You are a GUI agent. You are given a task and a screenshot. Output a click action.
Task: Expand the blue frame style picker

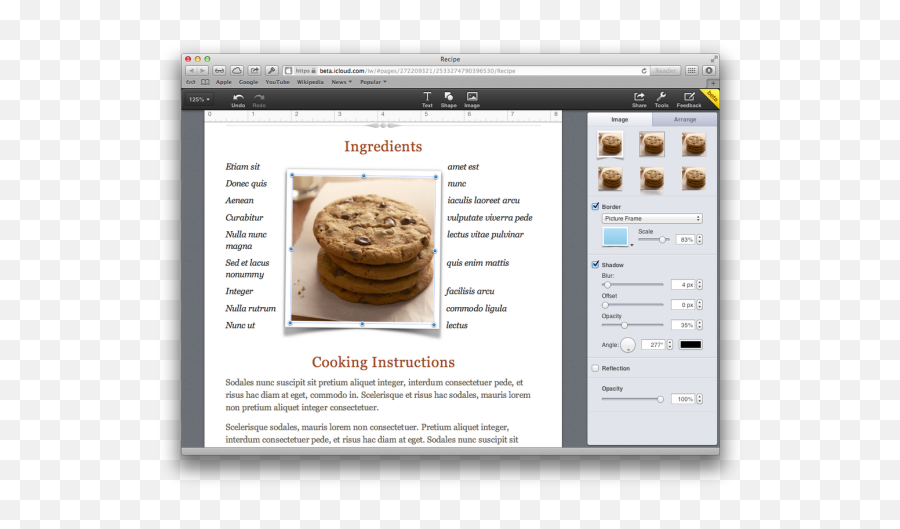pyautogui.click(x=632, y=245)
